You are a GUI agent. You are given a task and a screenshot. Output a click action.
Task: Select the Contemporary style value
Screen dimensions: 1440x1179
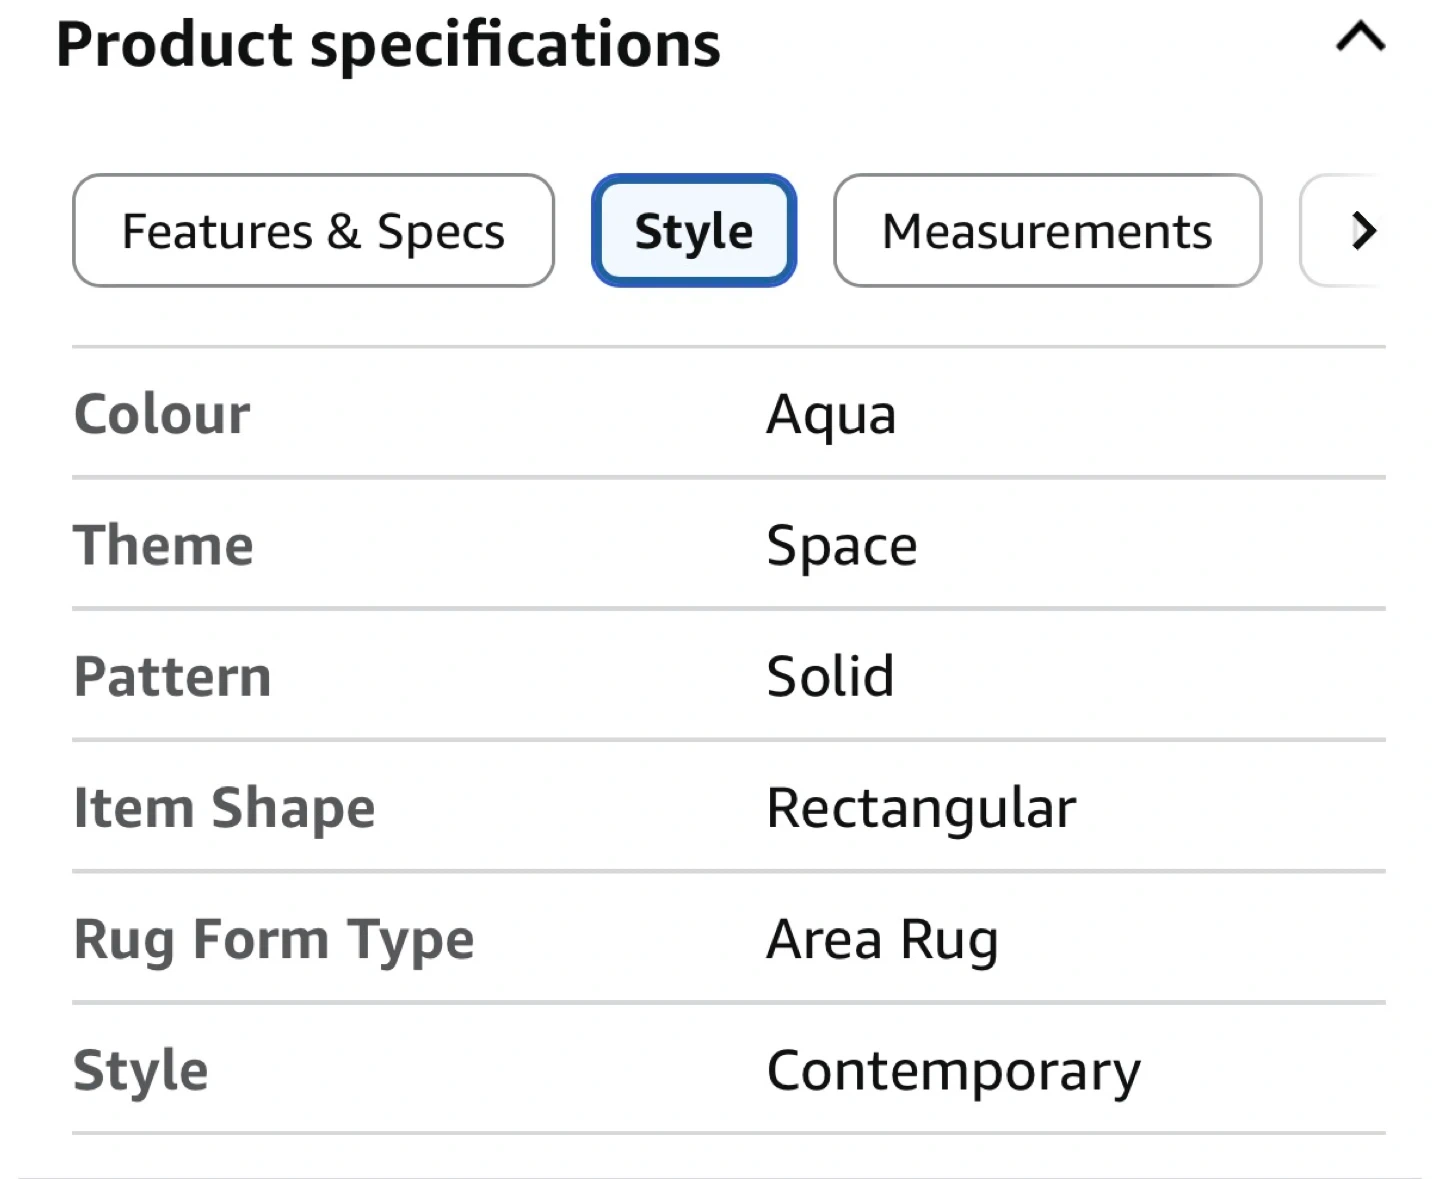[x=953, y=1071]
